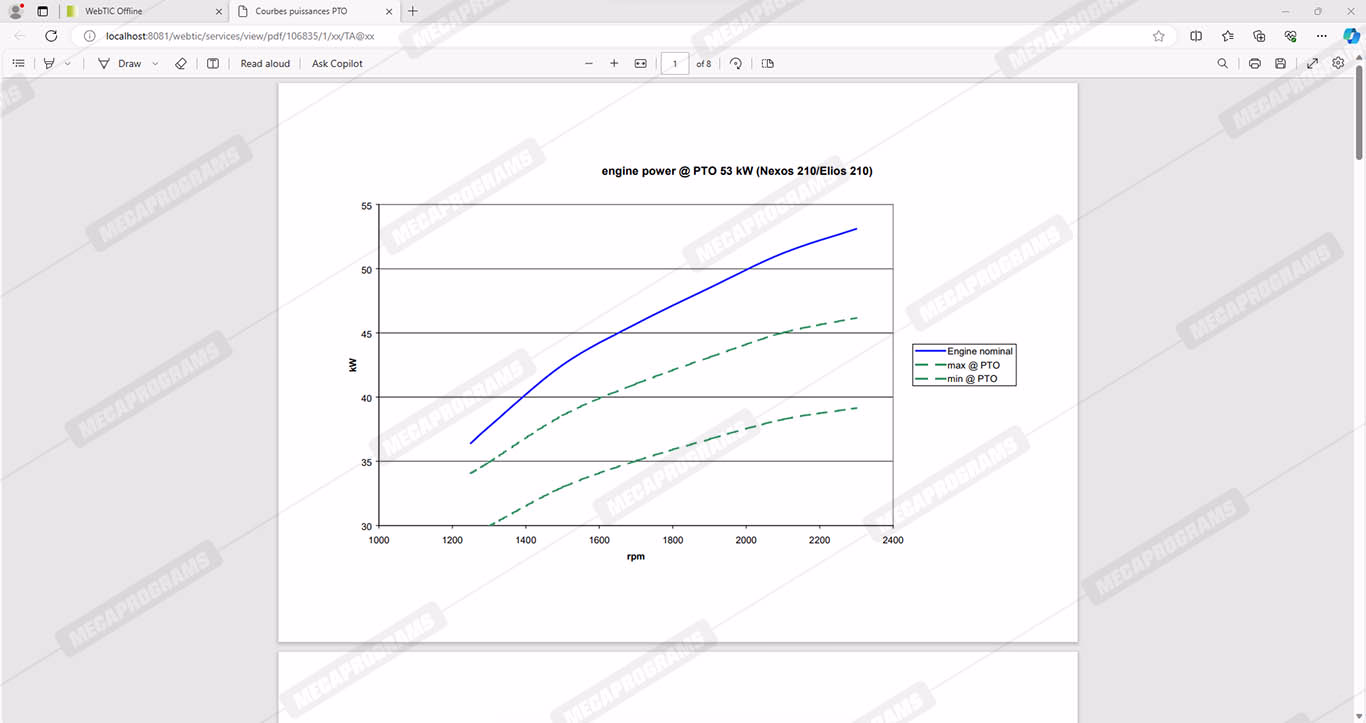Toggle the Add text tool
Image resolution: width=1366 pixels, height=723 pixels.
(213, 63)
